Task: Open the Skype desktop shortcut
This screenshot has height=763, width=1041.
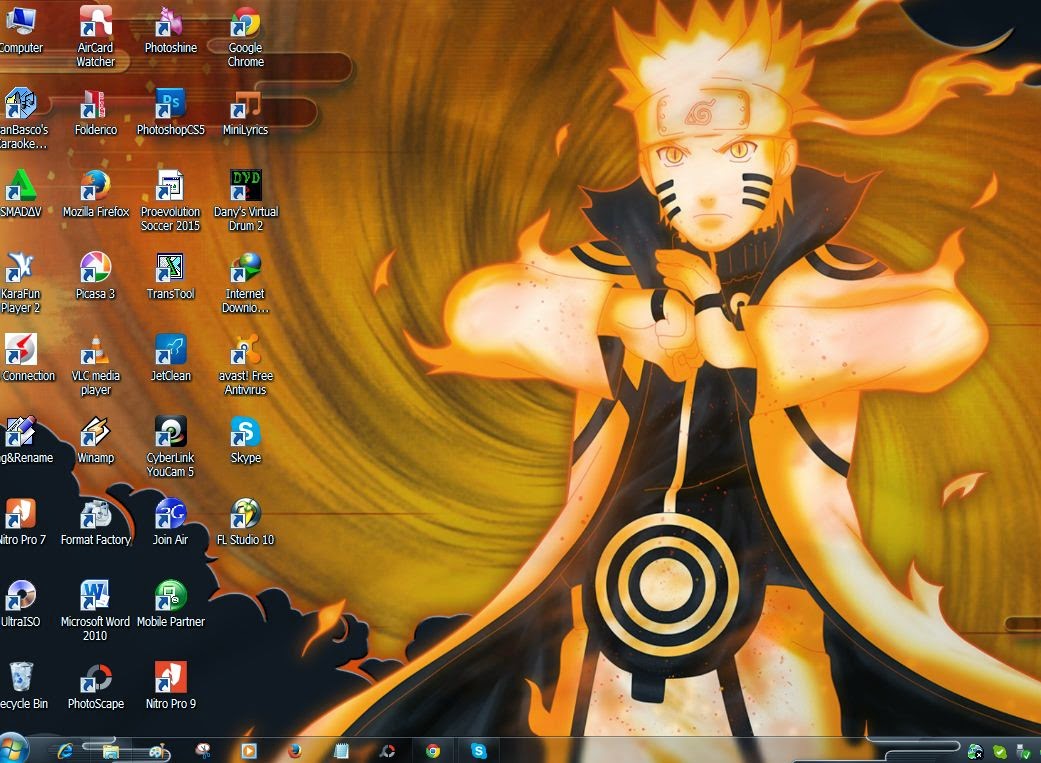Action: pyautogui.click(x=246, y=440)
